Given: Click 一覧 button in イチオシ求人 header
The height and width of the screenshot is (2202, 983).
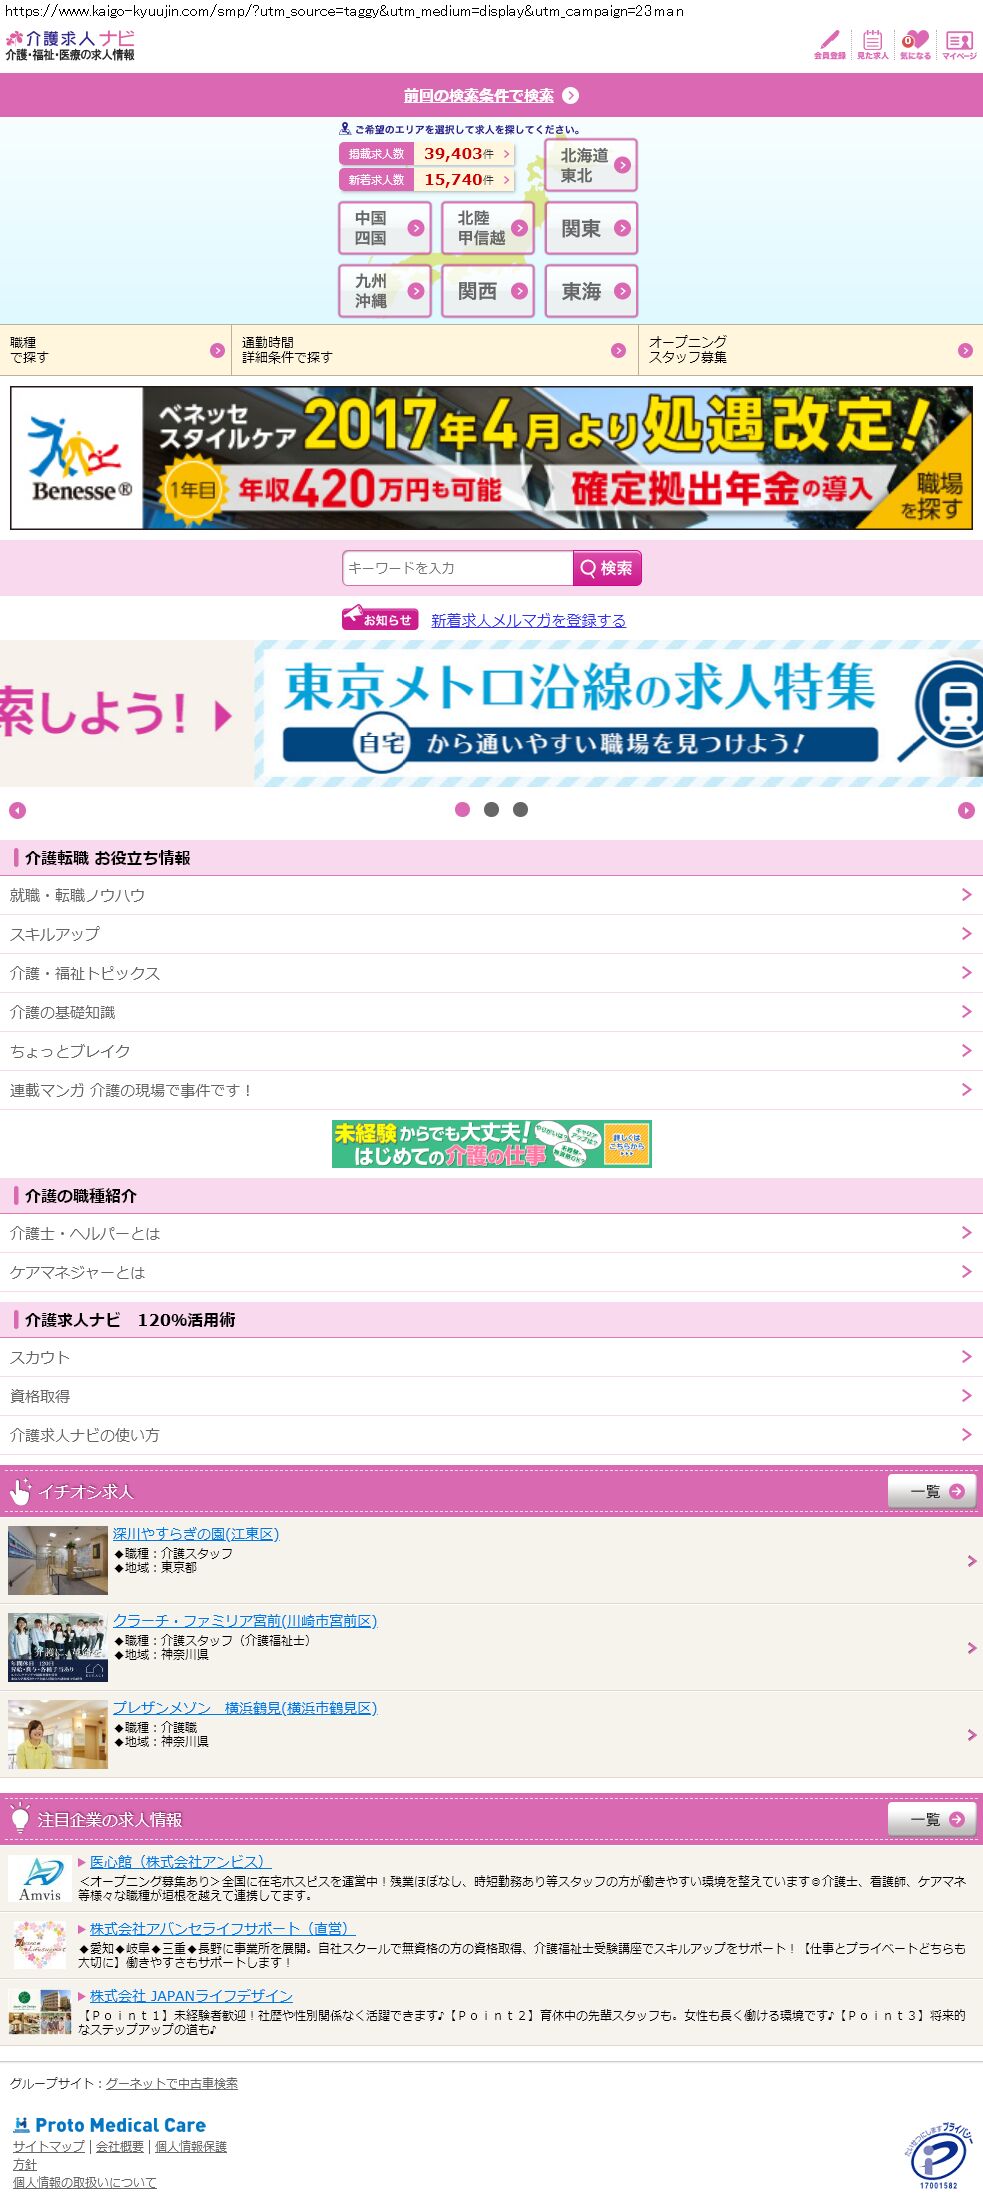Looking at the screenshot, I should [x=932, y=1491].
